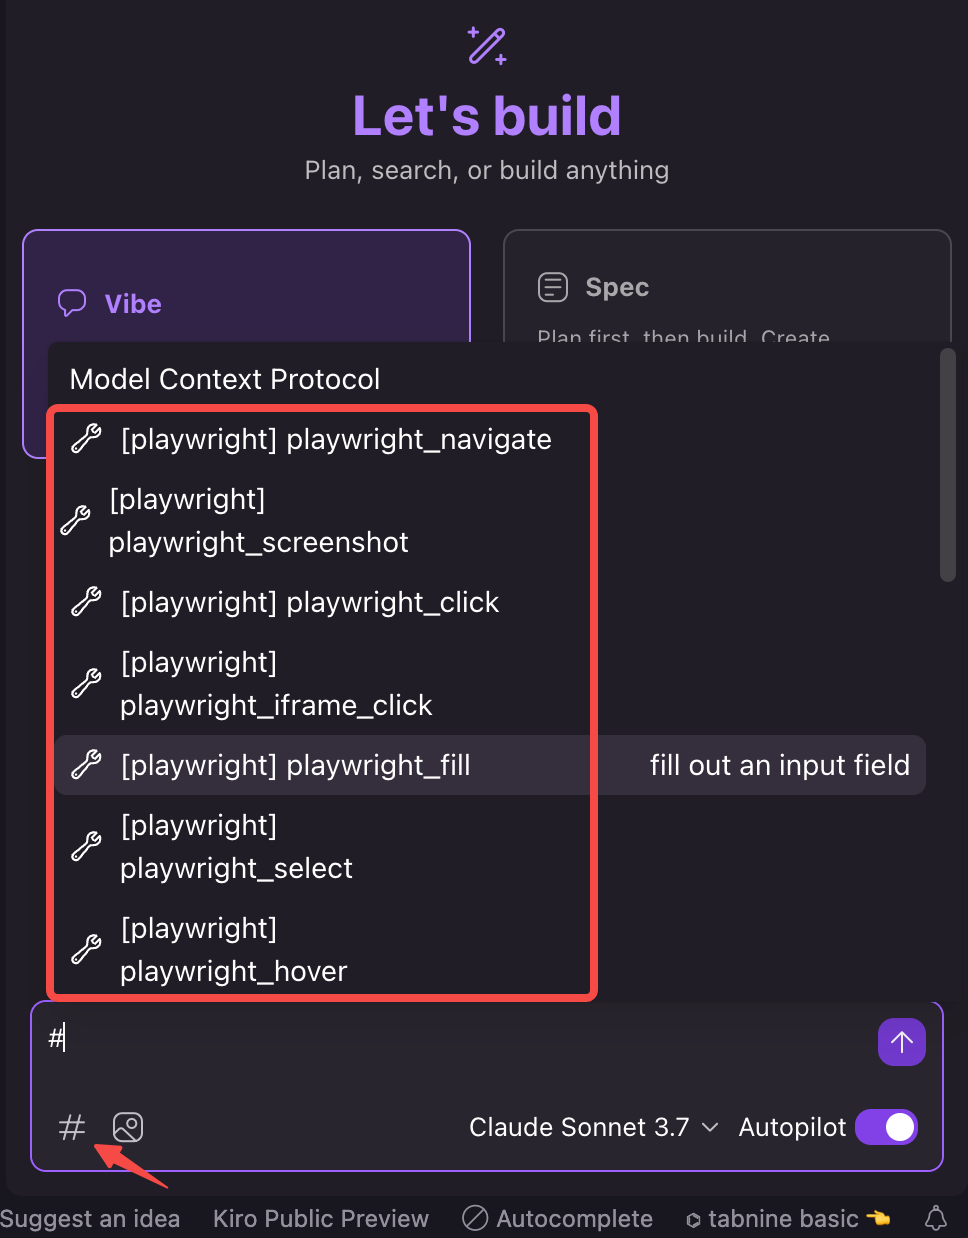Select playwright_navigate from the MCP list

[336, 439]
